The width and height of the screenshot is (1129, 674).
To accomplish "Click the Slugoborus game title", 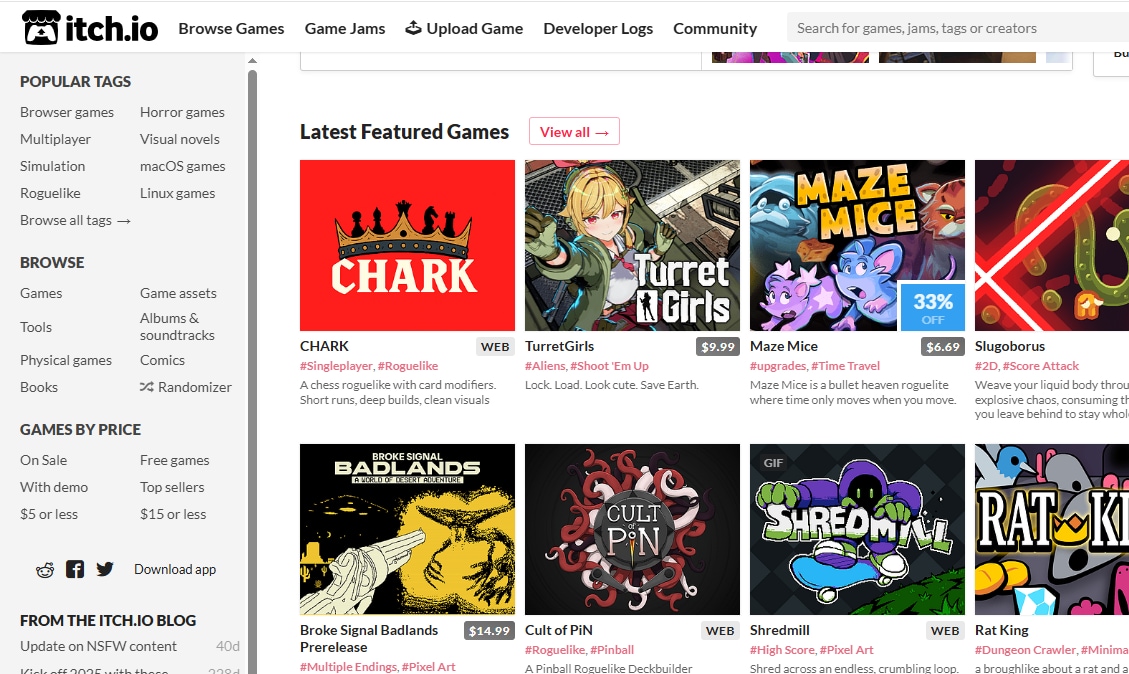I will 1009,346.
